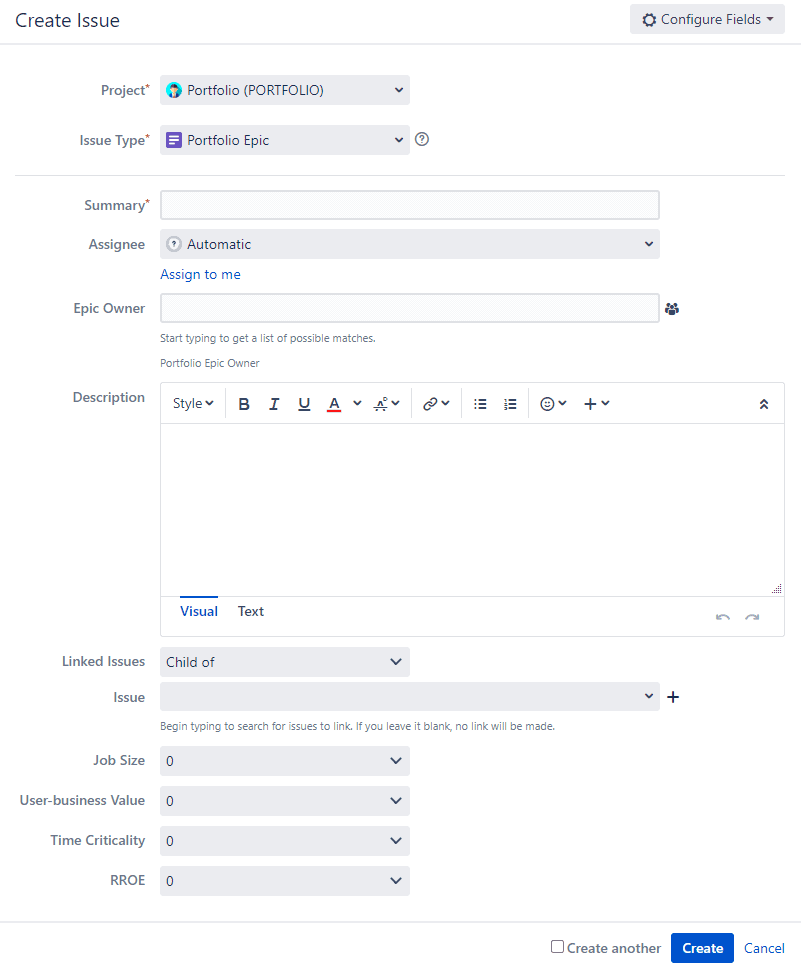
Task: Open the Job Size dropdown
Action: (x=284, y=760)
